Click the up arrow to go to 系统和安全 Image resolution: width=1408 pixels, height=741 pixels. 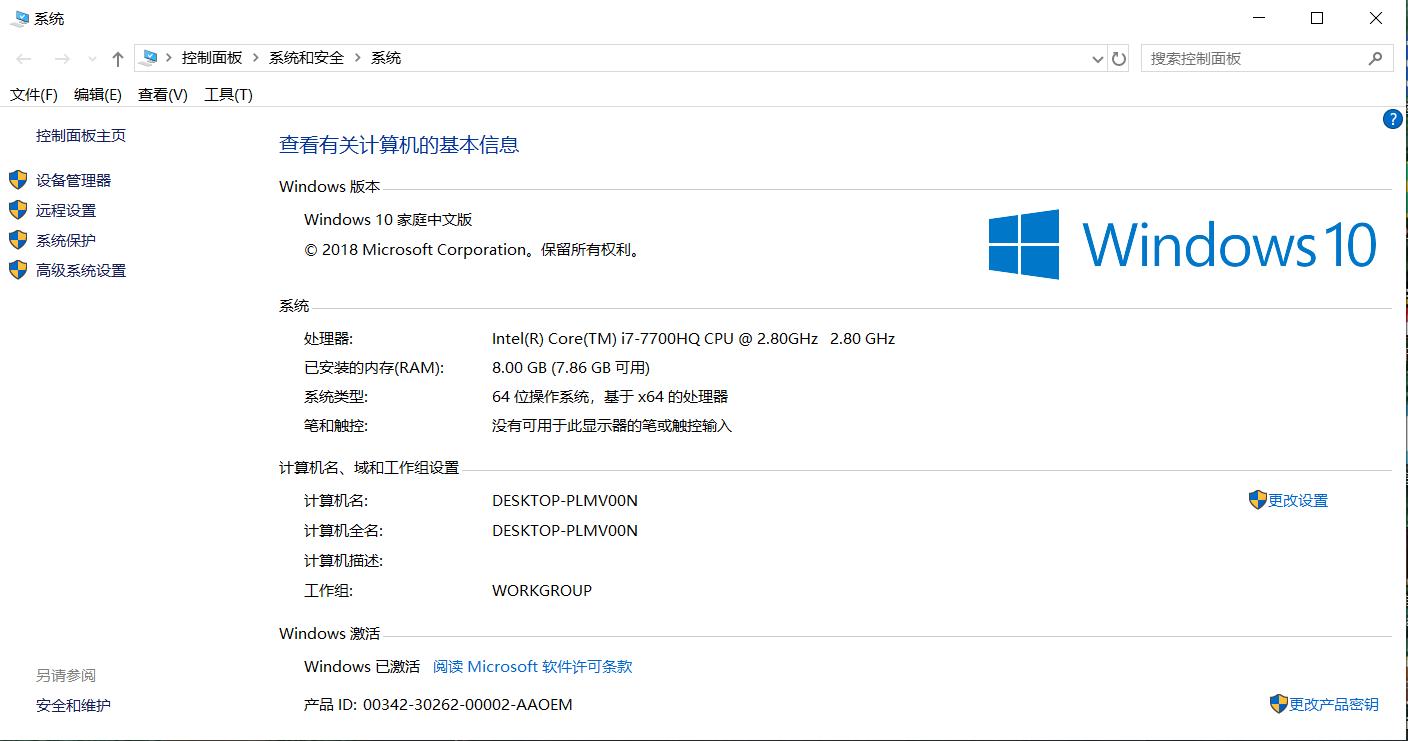click(x=117, y=58)
